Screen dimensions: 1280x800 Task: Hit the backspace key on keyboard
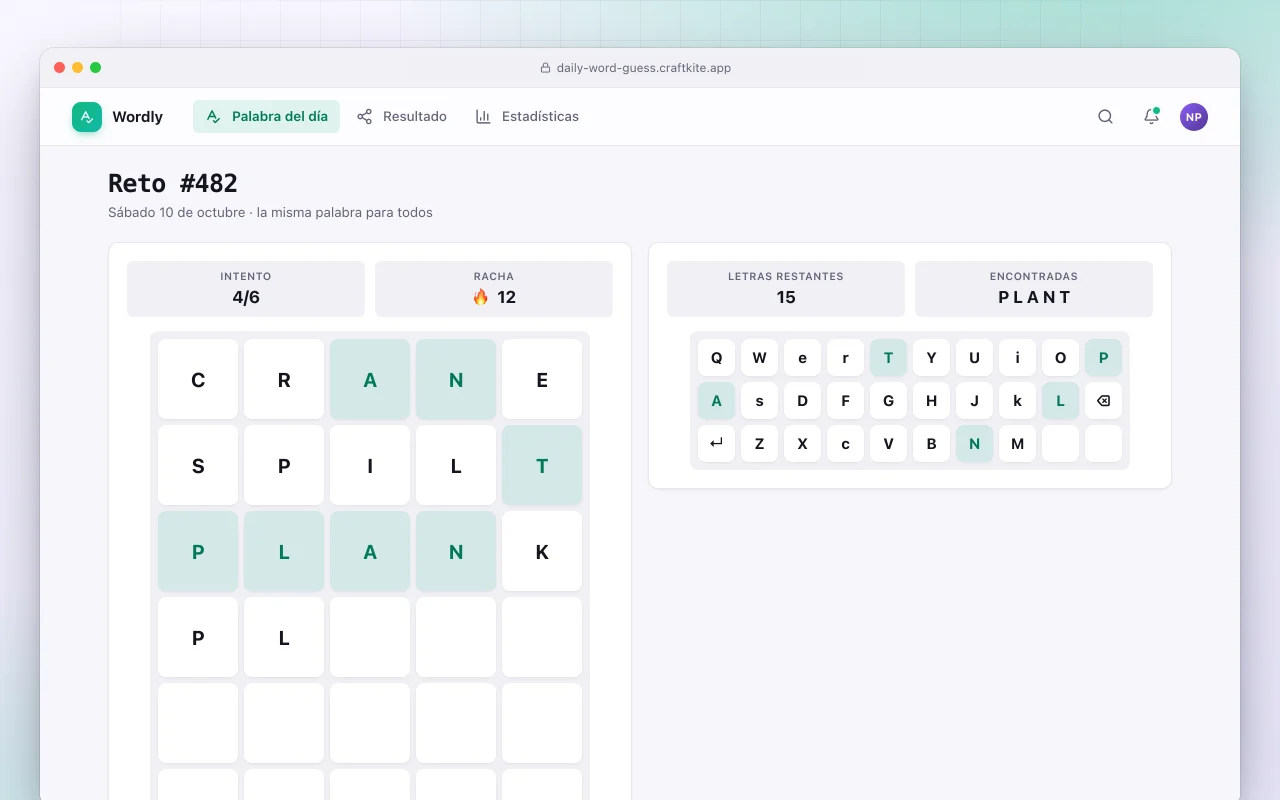(1103, 401)
